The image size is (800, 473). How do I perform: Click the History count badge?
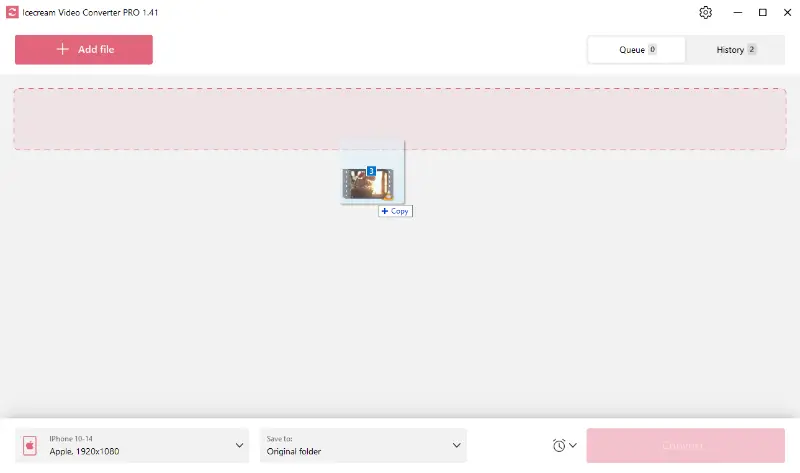(752, 49)
